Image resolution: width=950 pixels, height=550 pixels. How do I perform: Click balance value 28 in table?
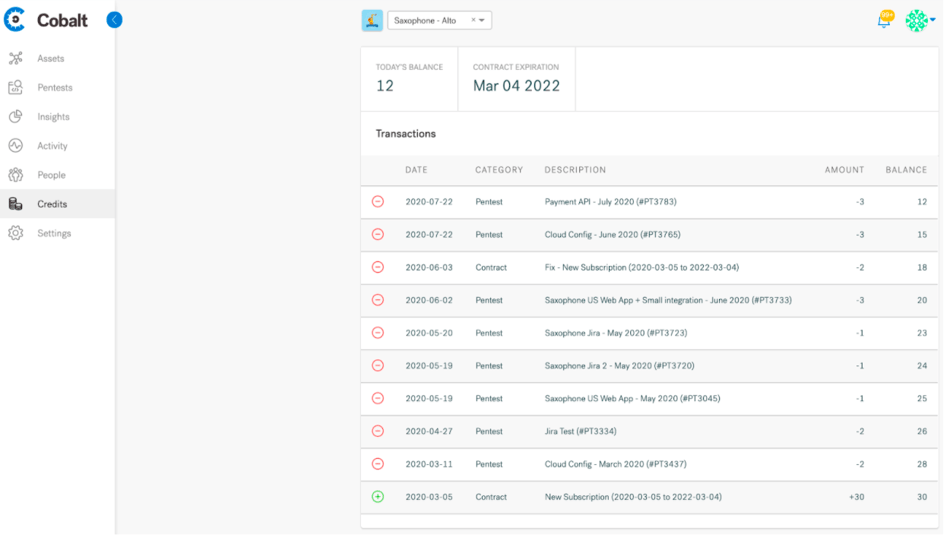coord(922,464)
